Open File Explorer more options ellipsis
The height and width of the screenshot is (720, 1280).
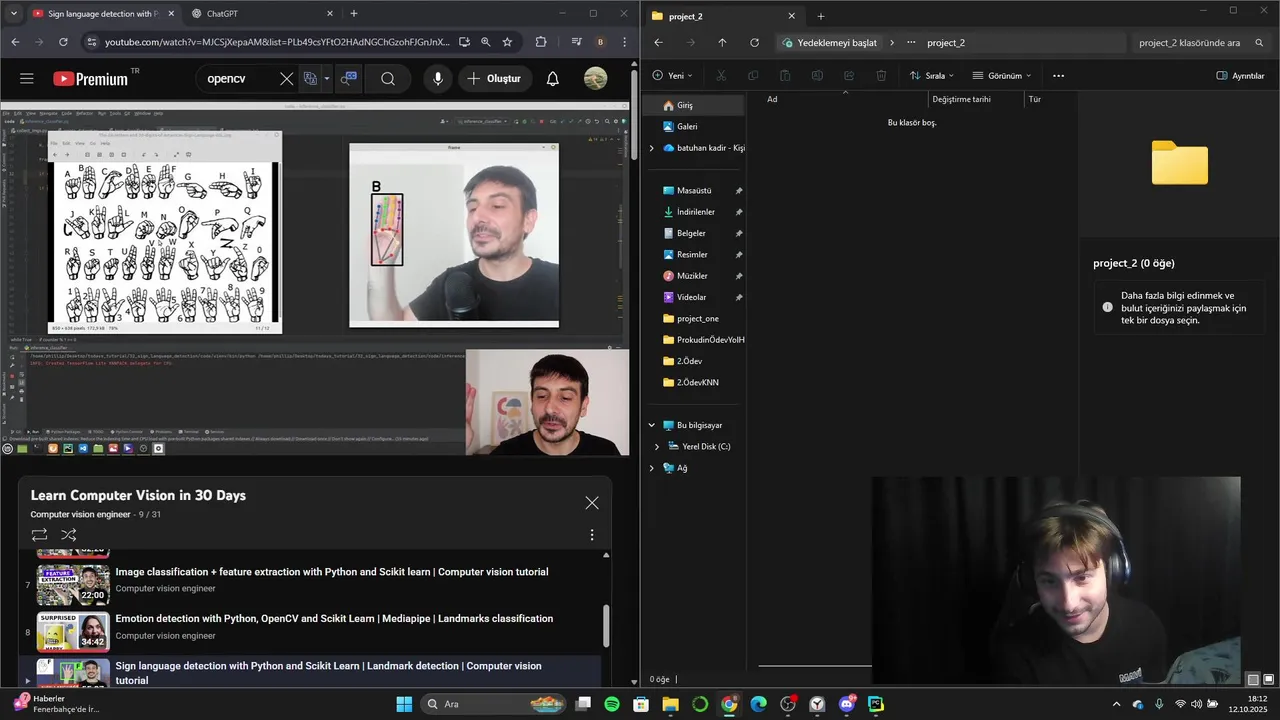pos(1058,76)
